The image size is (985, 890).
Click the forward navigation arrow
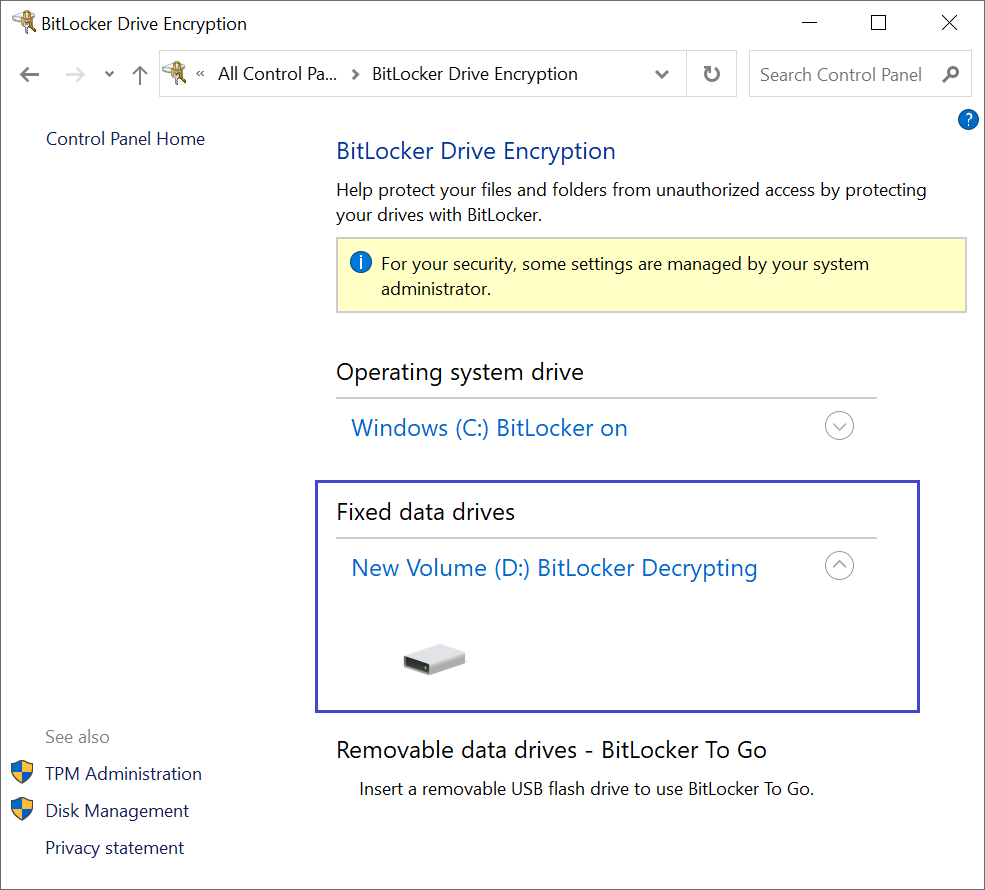pos(75,75)
